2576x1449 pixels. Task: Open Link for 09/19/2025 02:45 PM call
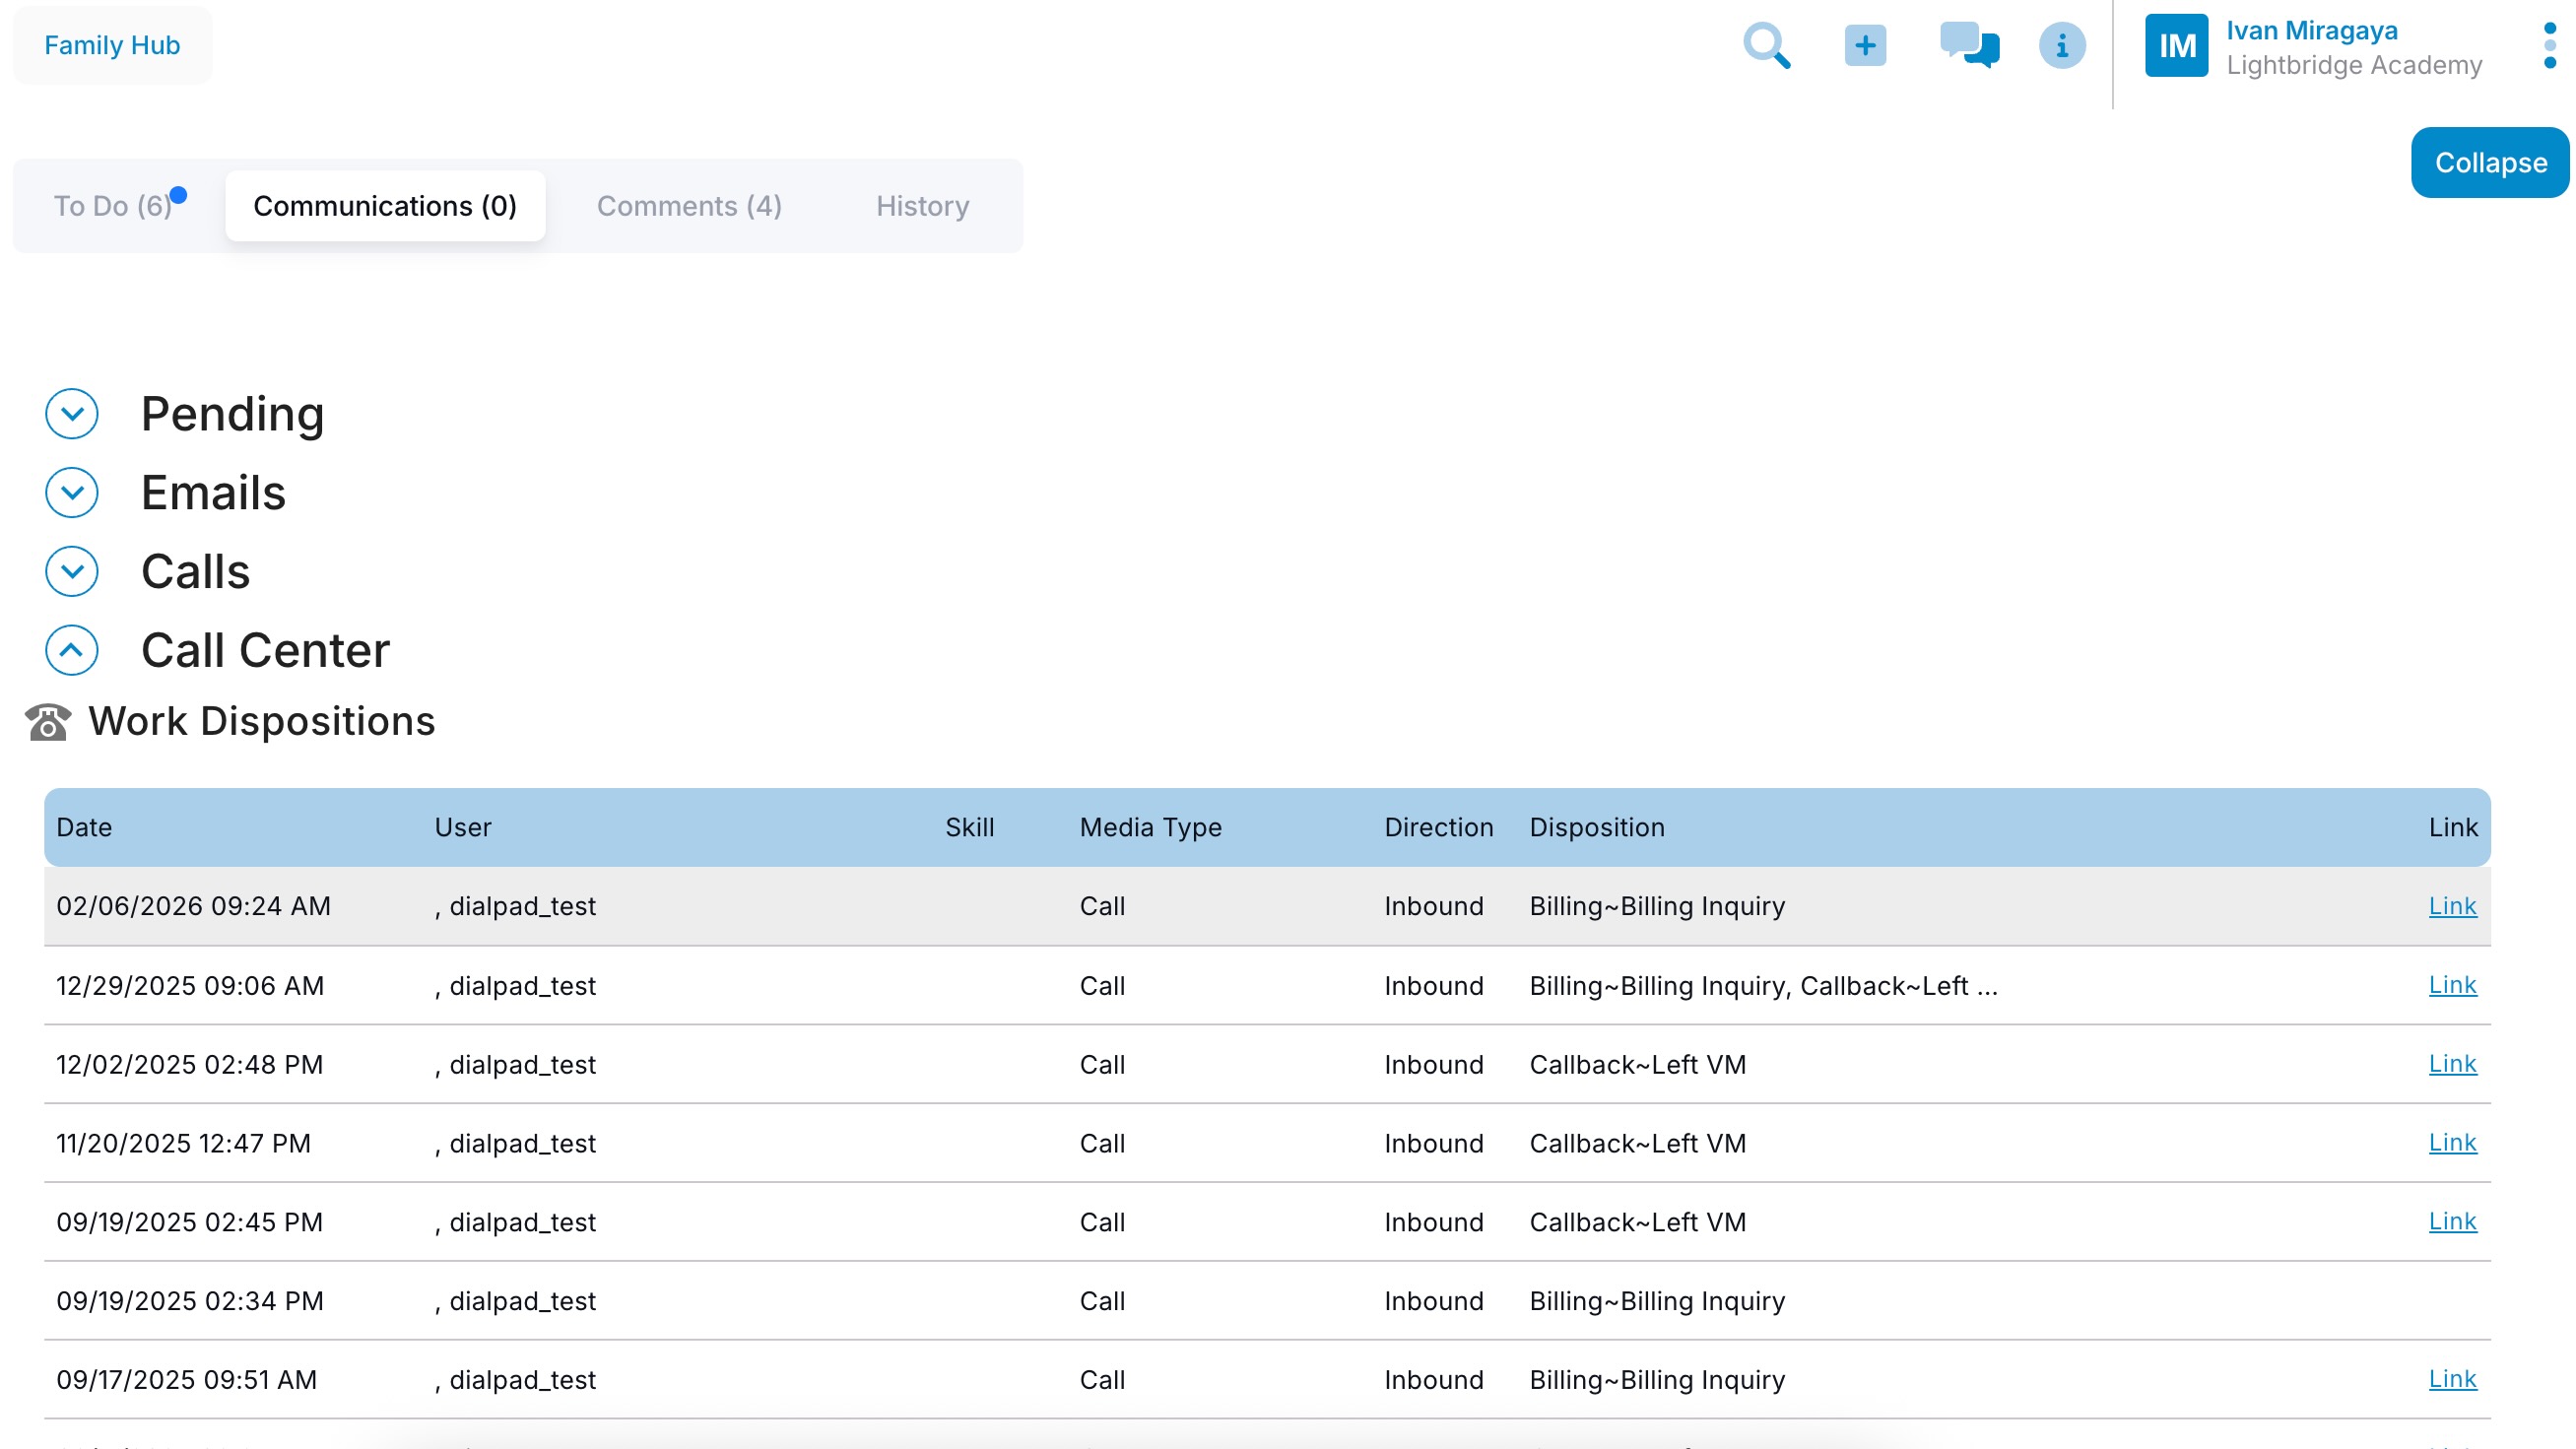2452,1222
